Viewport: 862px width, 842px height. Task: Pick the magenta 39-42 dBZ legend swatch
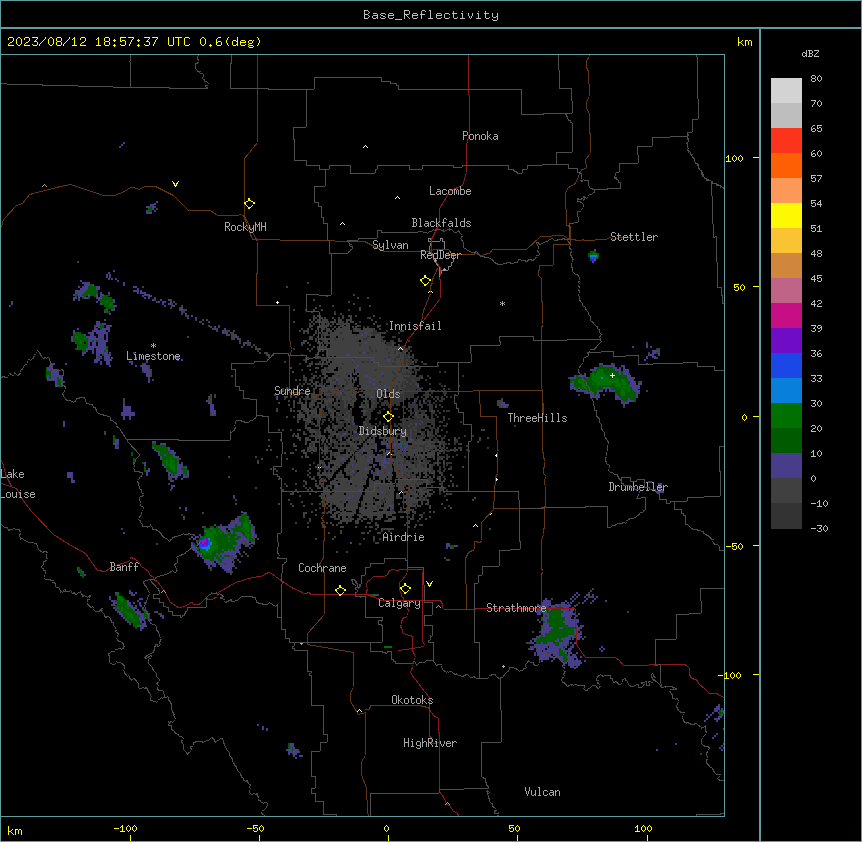point(786,315)
